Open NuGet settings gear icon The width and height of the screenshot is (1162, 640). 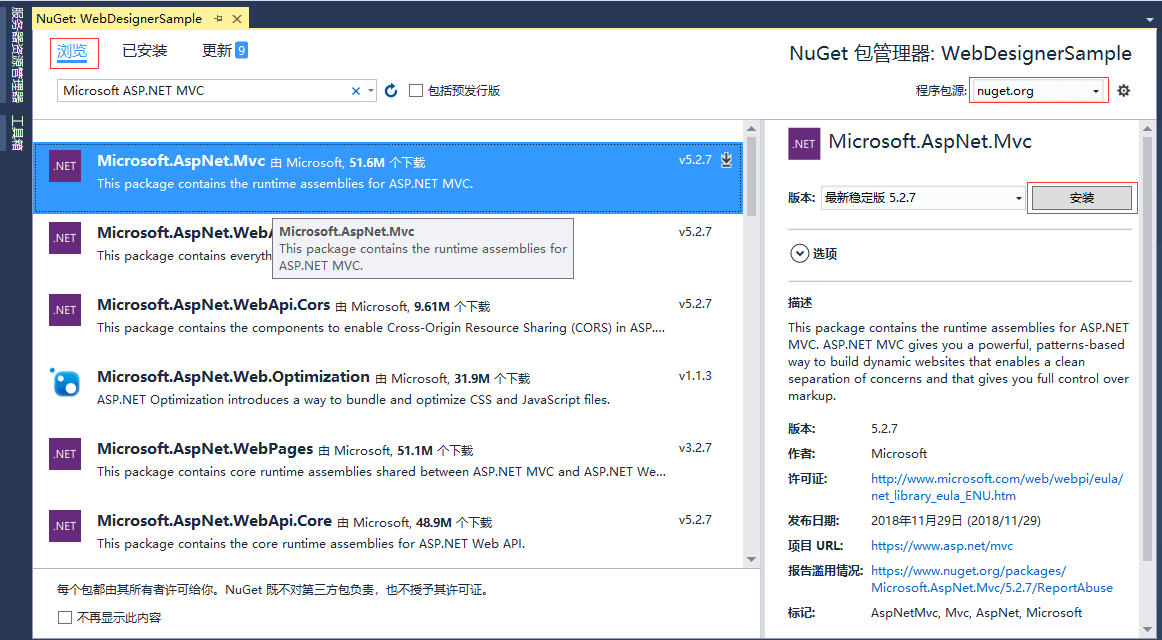pyautogui.click(x=1123, y=90)
